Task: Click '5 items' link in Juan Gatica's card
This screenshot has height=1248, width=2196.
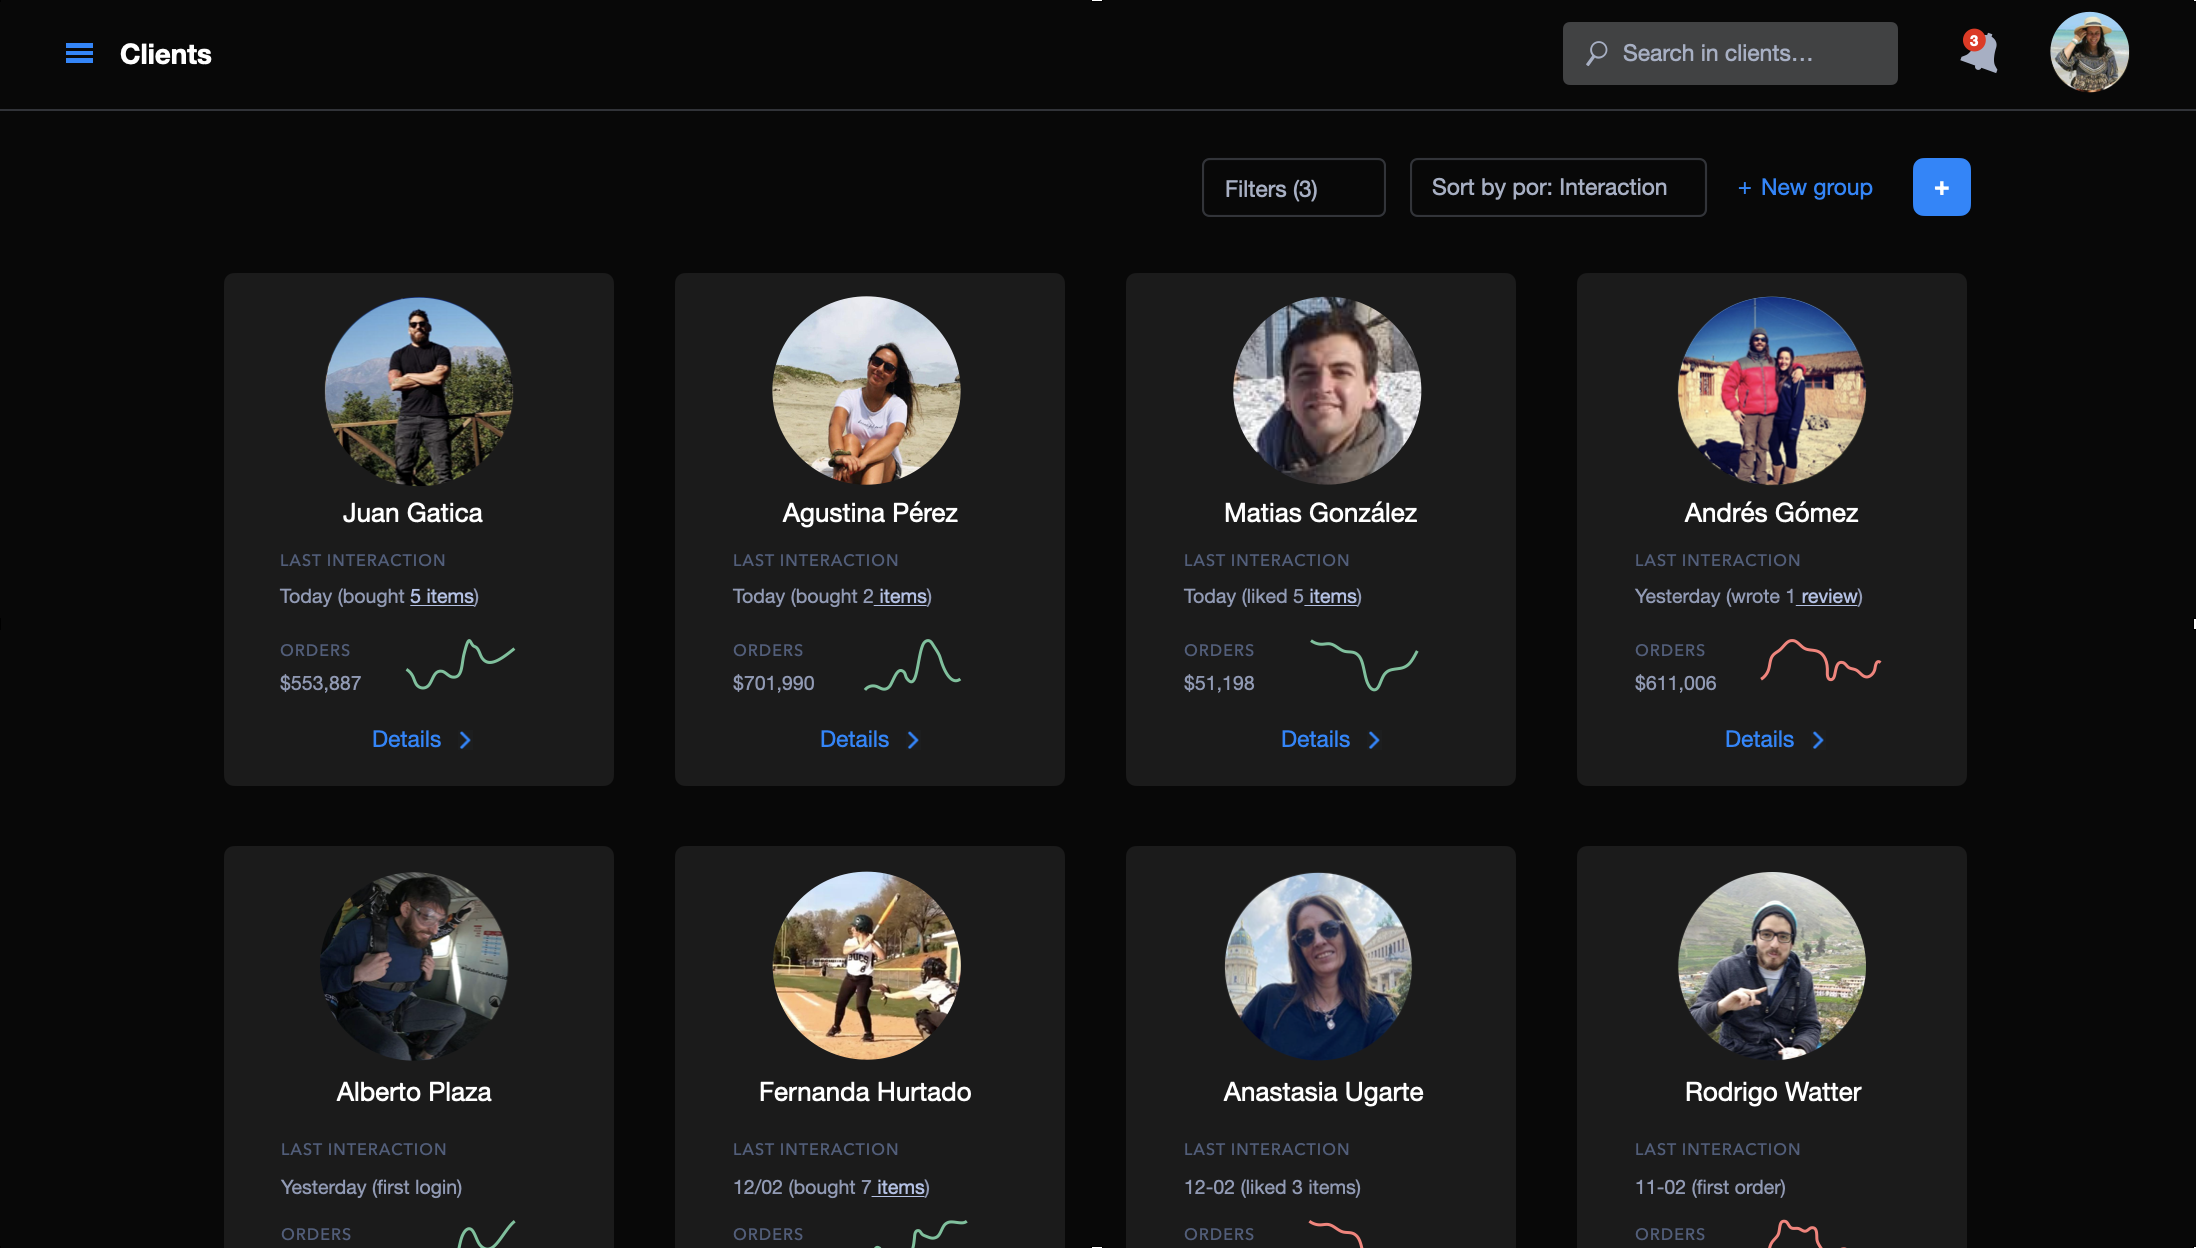Action: coord(441,597)
